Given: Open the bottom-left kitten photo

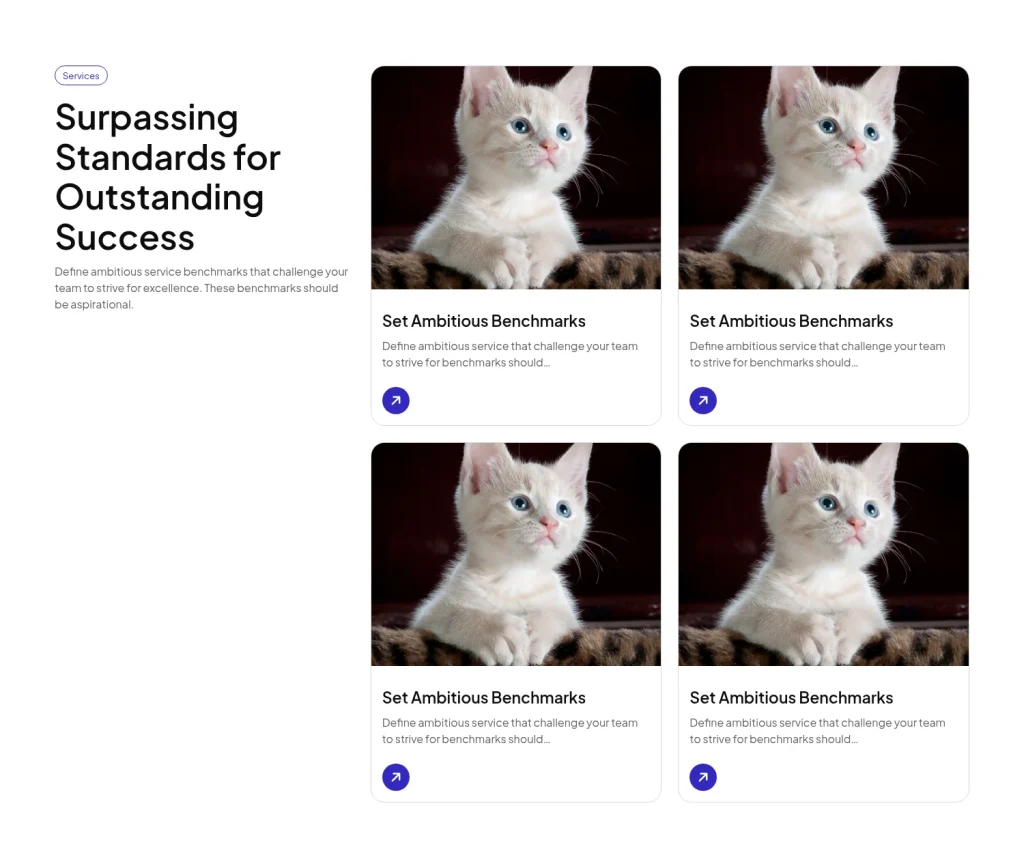Looking at the screenshot, I should click(515, 554).
